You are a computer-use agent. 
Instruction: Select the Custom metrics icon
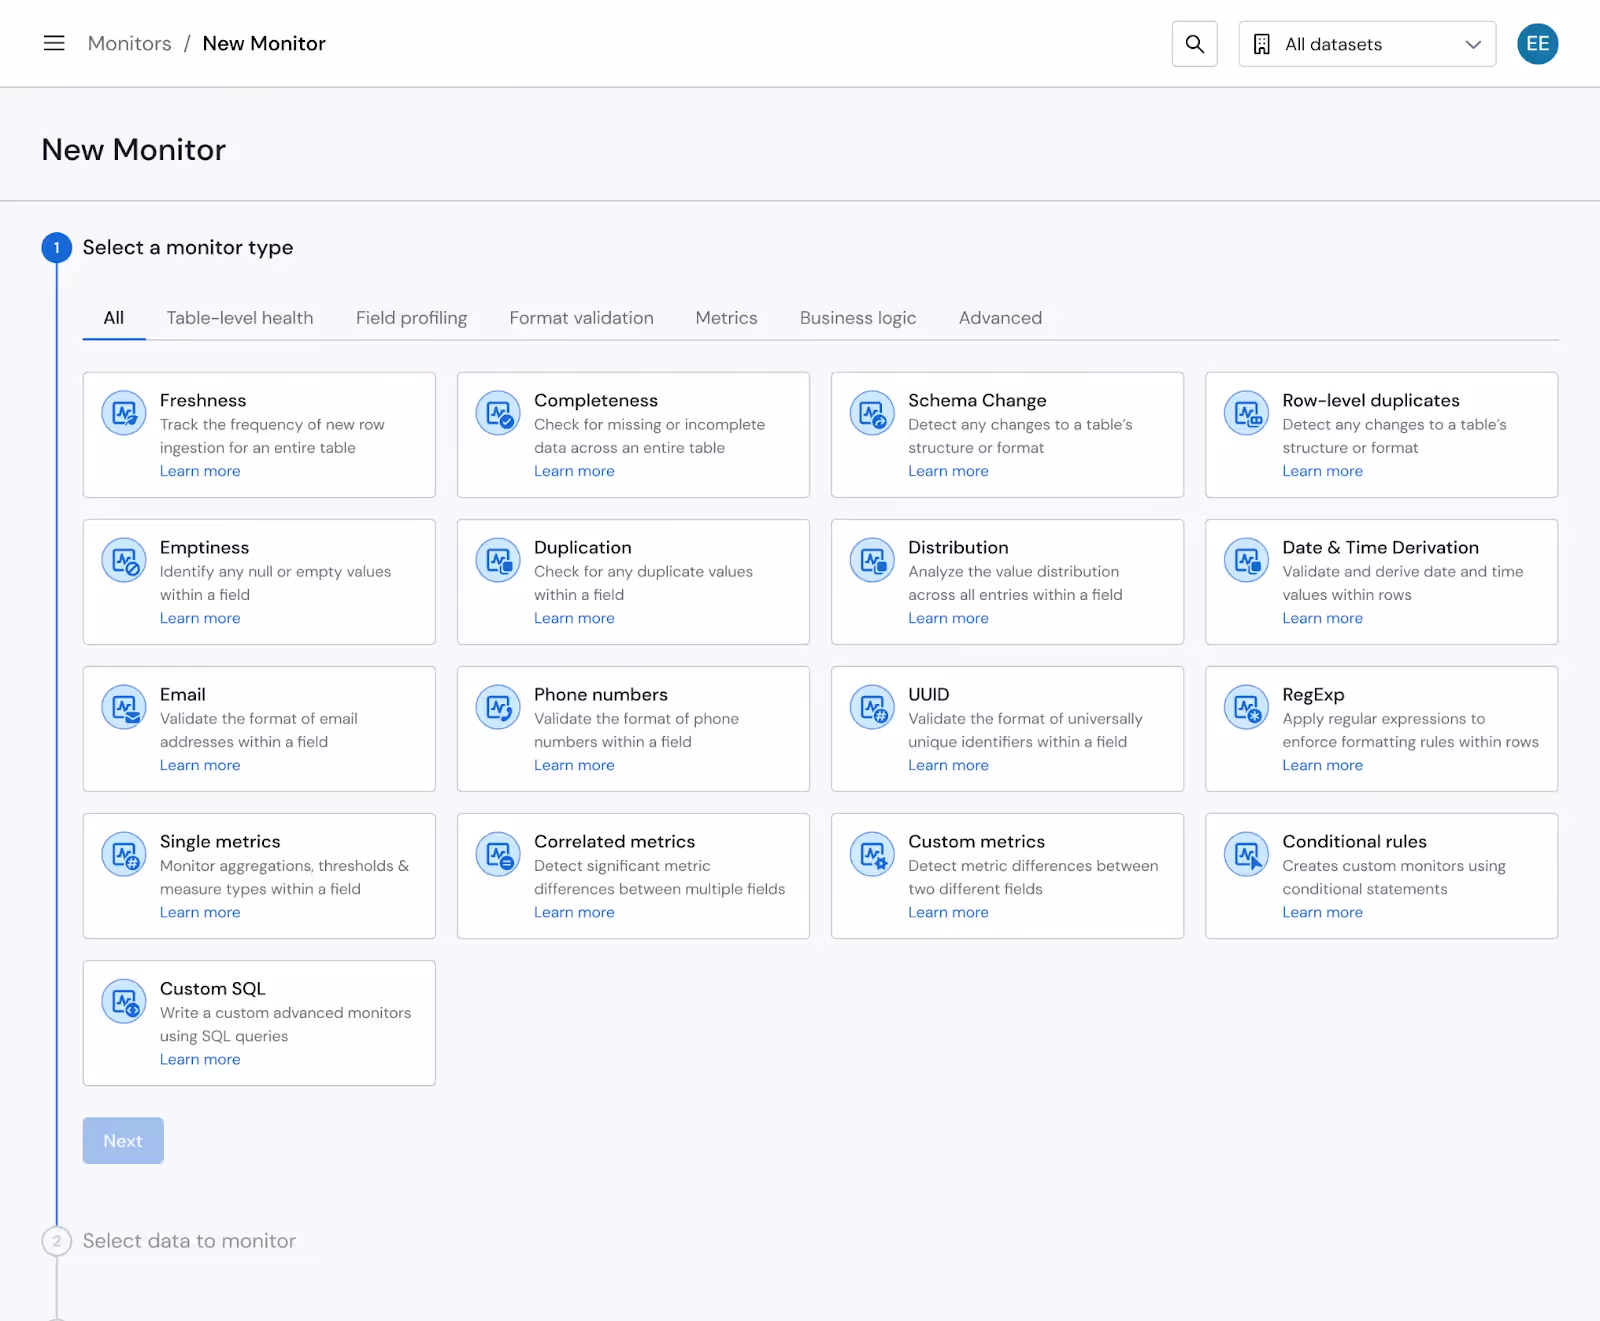pyautogui.click(x=872, y=854)
